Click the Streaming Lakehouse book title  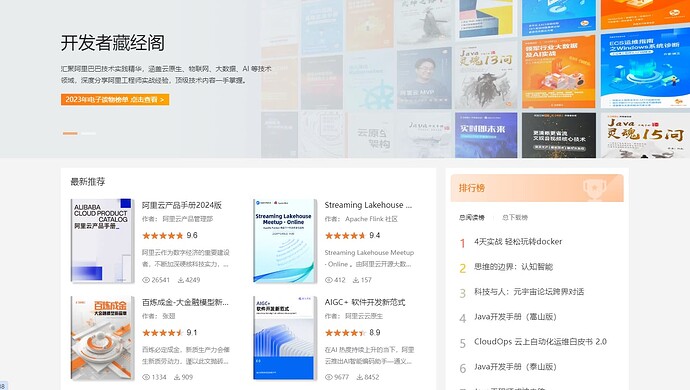click(x=368, y=205)
